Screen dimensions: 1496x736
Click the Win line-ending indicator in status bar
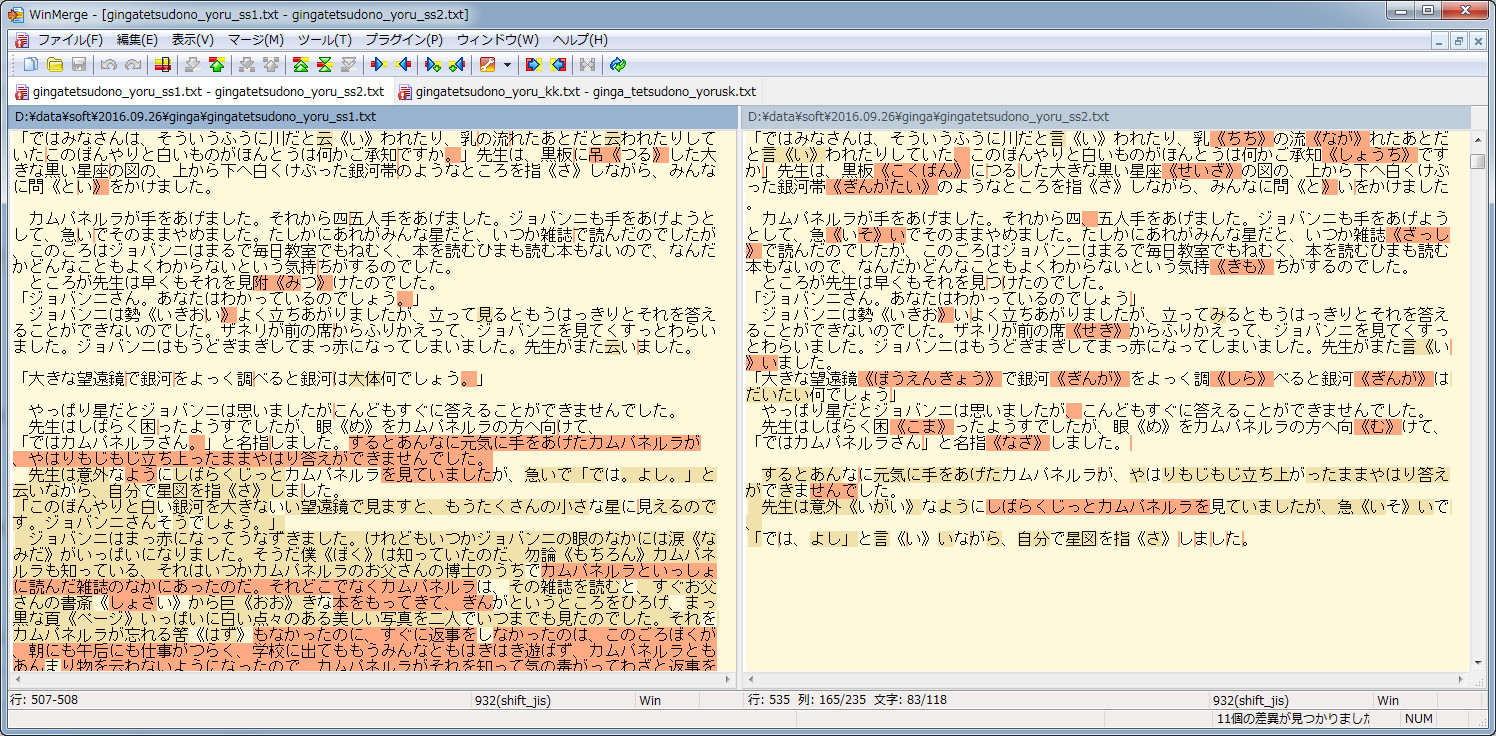click(x=653, y=700)
